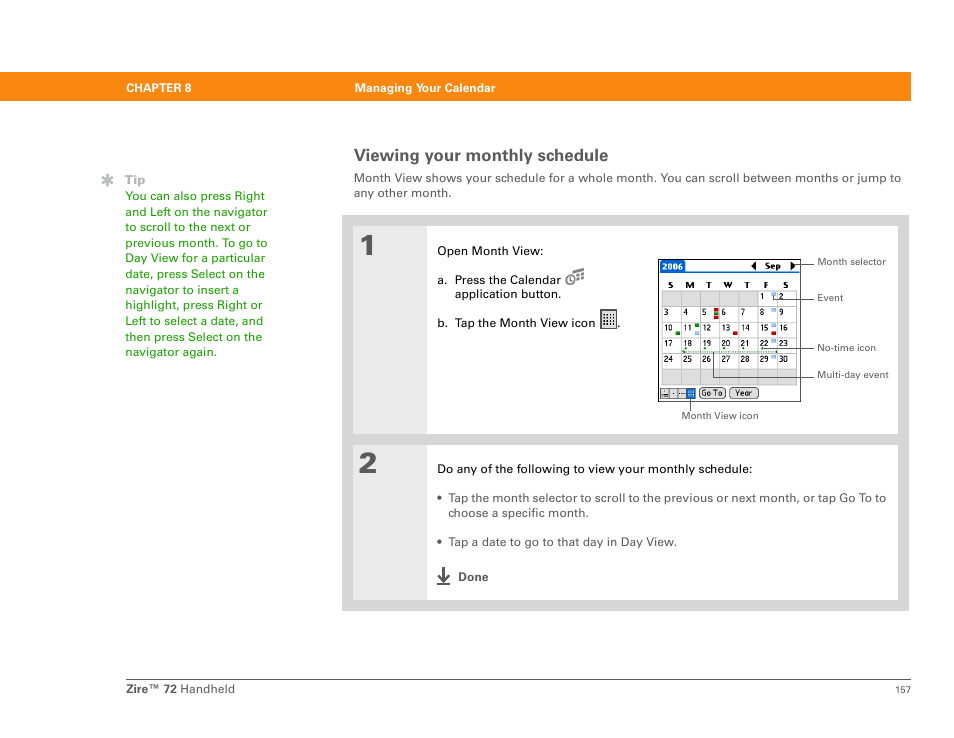Click the 'Open Month View:' instruction
The width and height of the screenshot is (954, 738).
[x=490, y=251]
